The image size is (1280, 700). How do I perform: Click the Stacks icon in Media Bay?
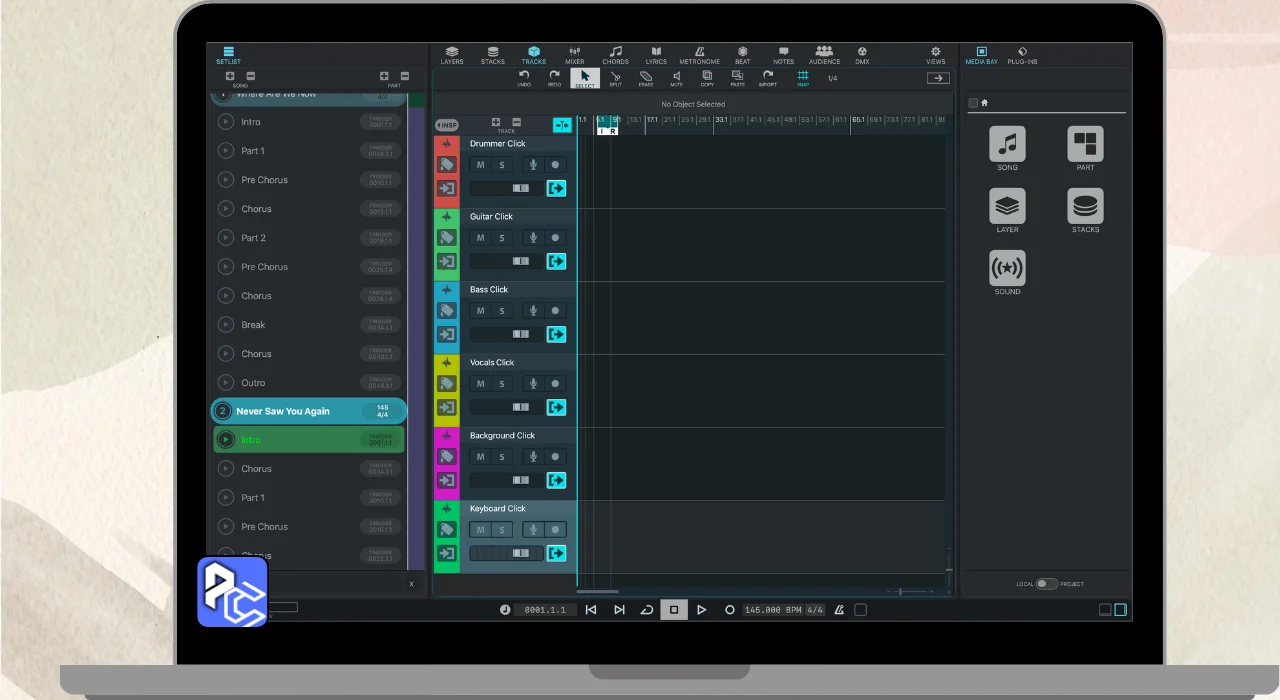1085,207
